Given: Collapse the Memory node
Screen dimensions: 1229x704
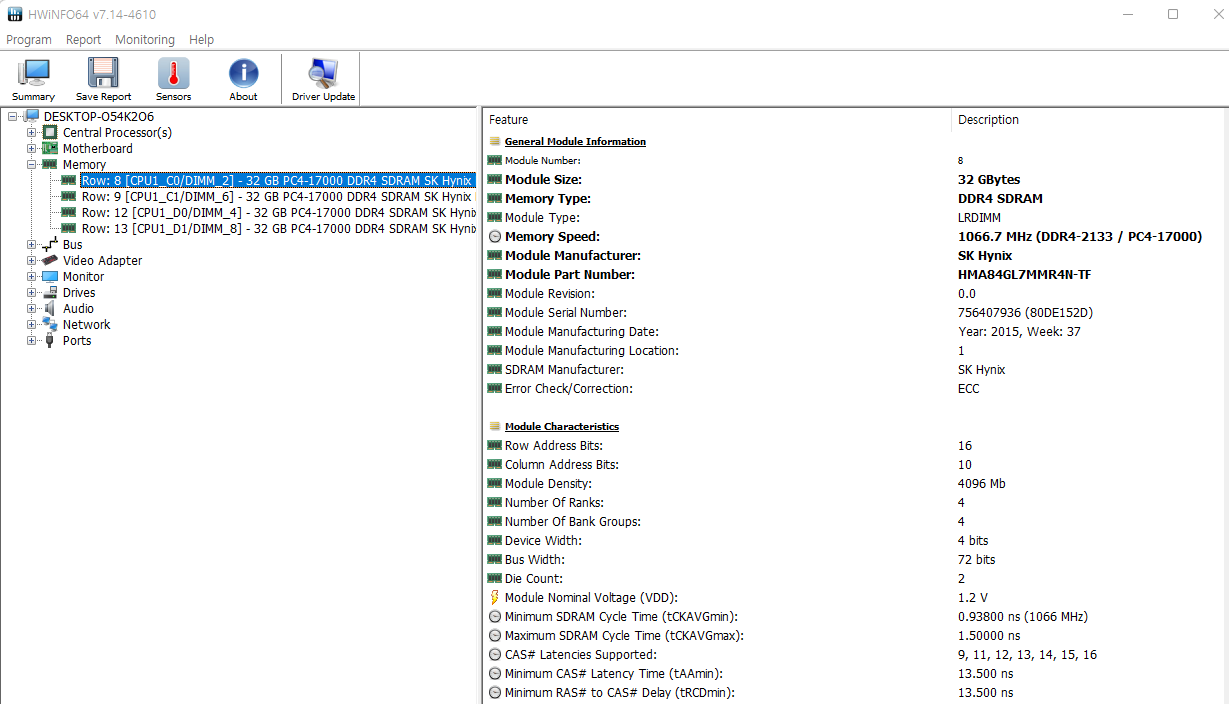Looking at the screenshot, I should click(x=31, y=165).
